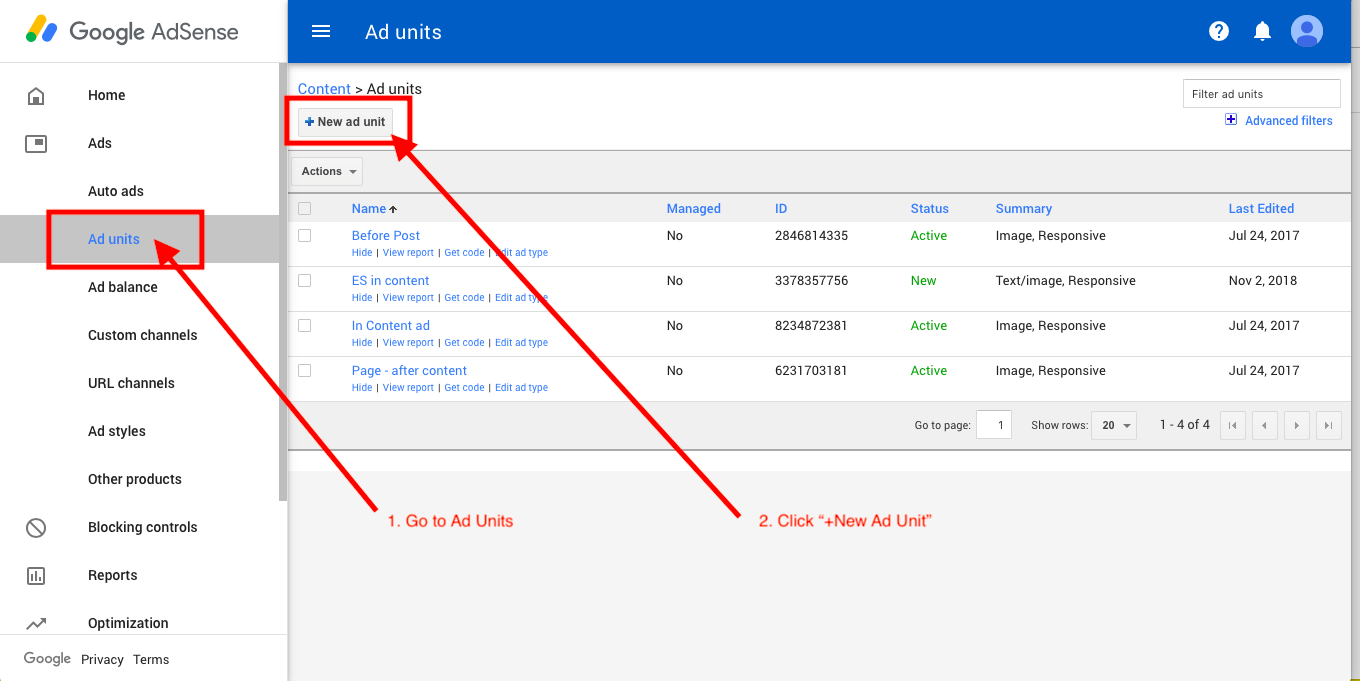Click the sidebar vertical scrollbar
This screenshot has width=1360, height=681.
(283, 282)
